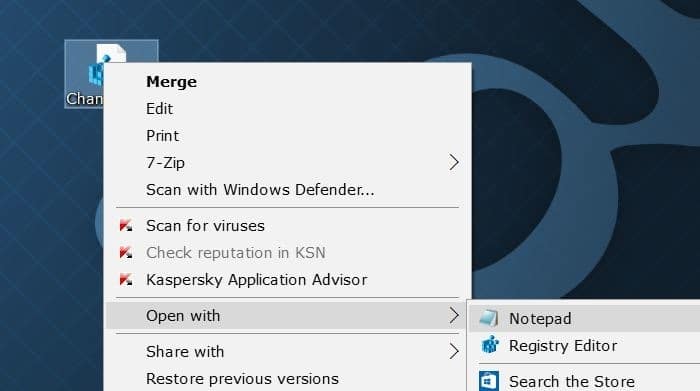This screenshot has height=391, width=700.
Task: Click the Windows Store bag icon
Action: coord(489,381)
